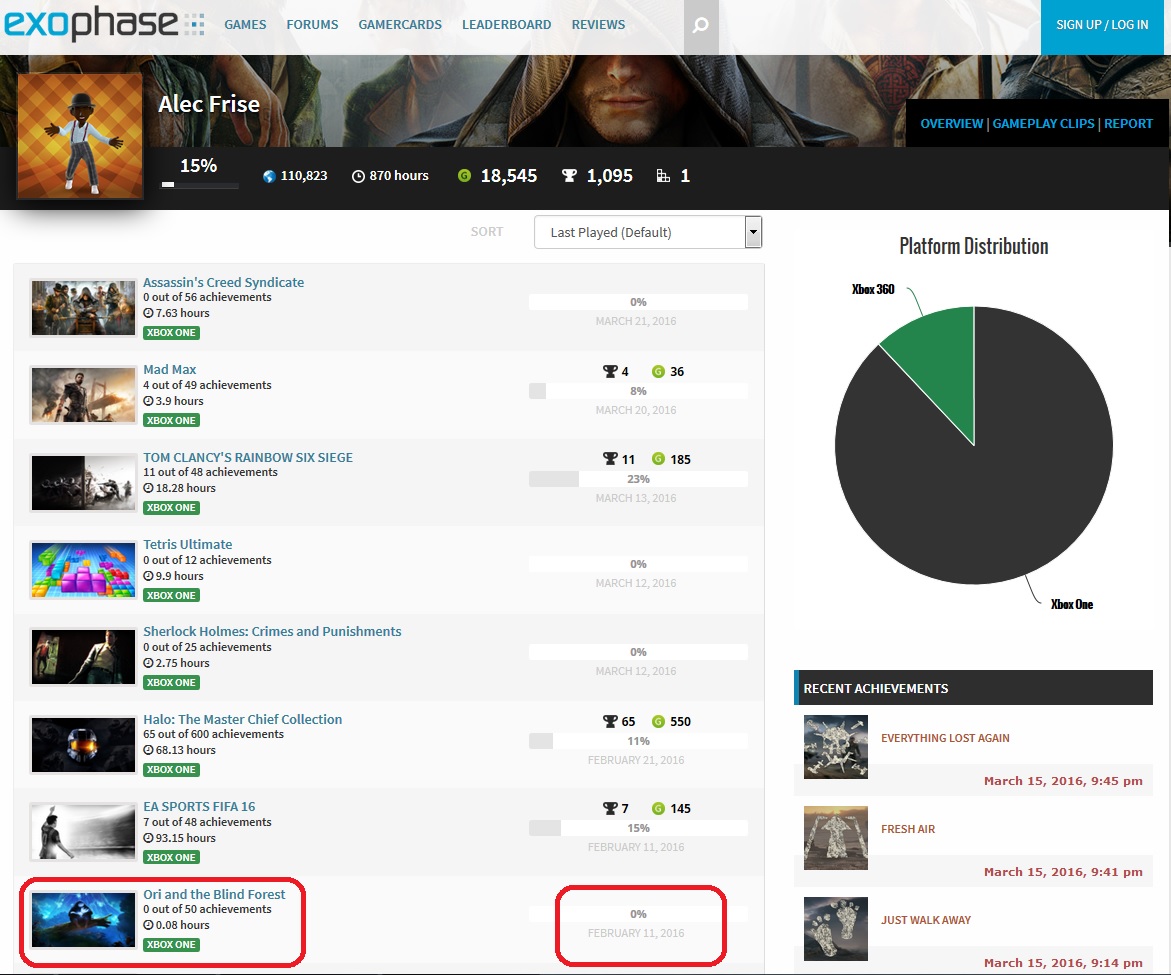Click the gamerscore icon in Rainbow Six Siege row
The height and width of the screenshot is (975, 1171).
point(658,459)
